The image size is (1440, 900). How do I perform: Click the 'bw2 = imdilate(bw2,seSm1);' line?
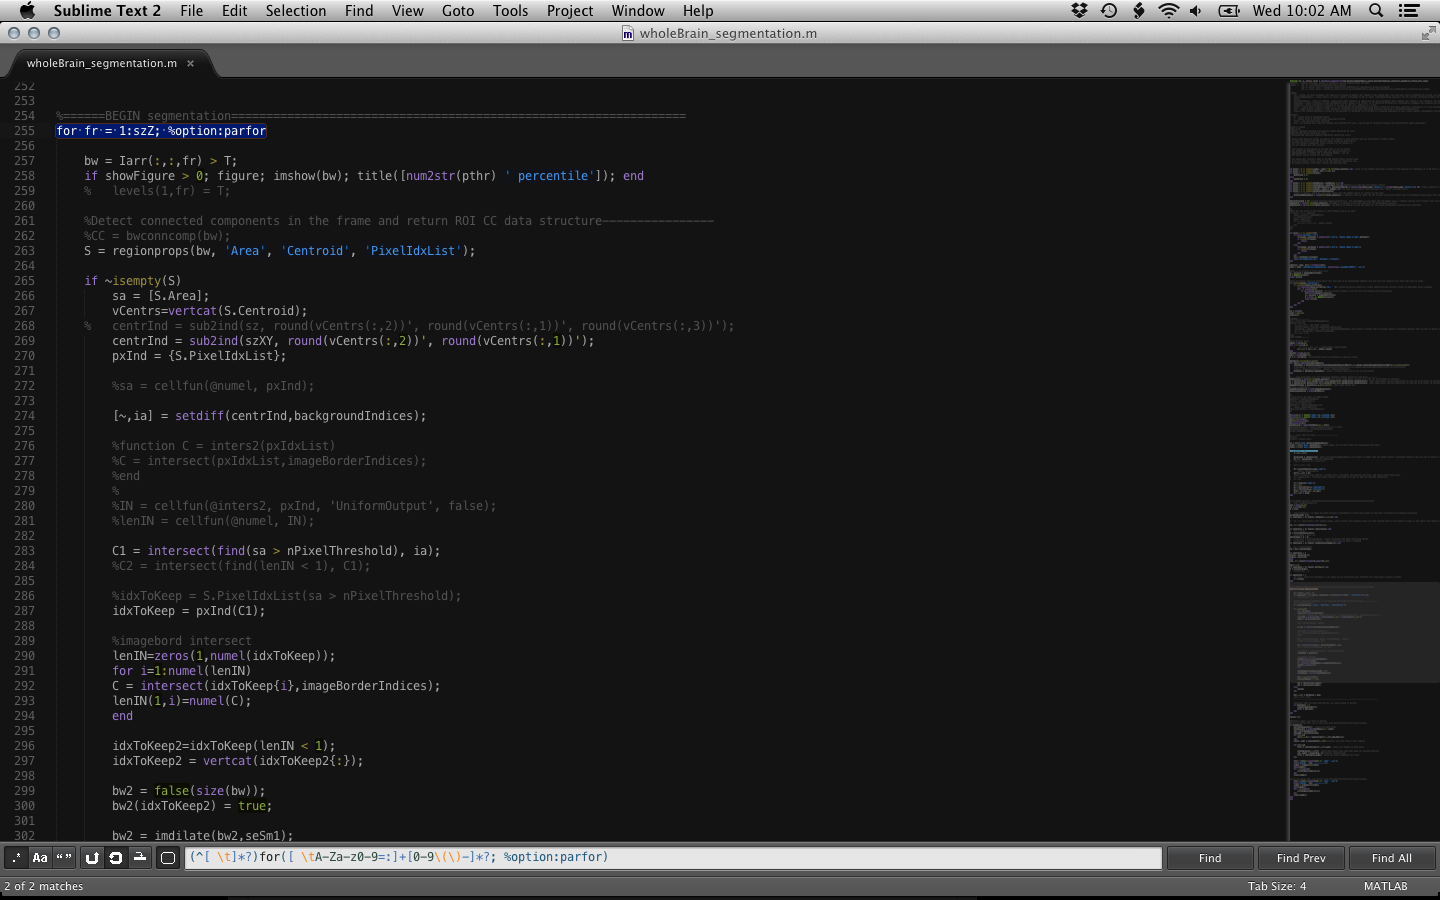click(203, 835)
